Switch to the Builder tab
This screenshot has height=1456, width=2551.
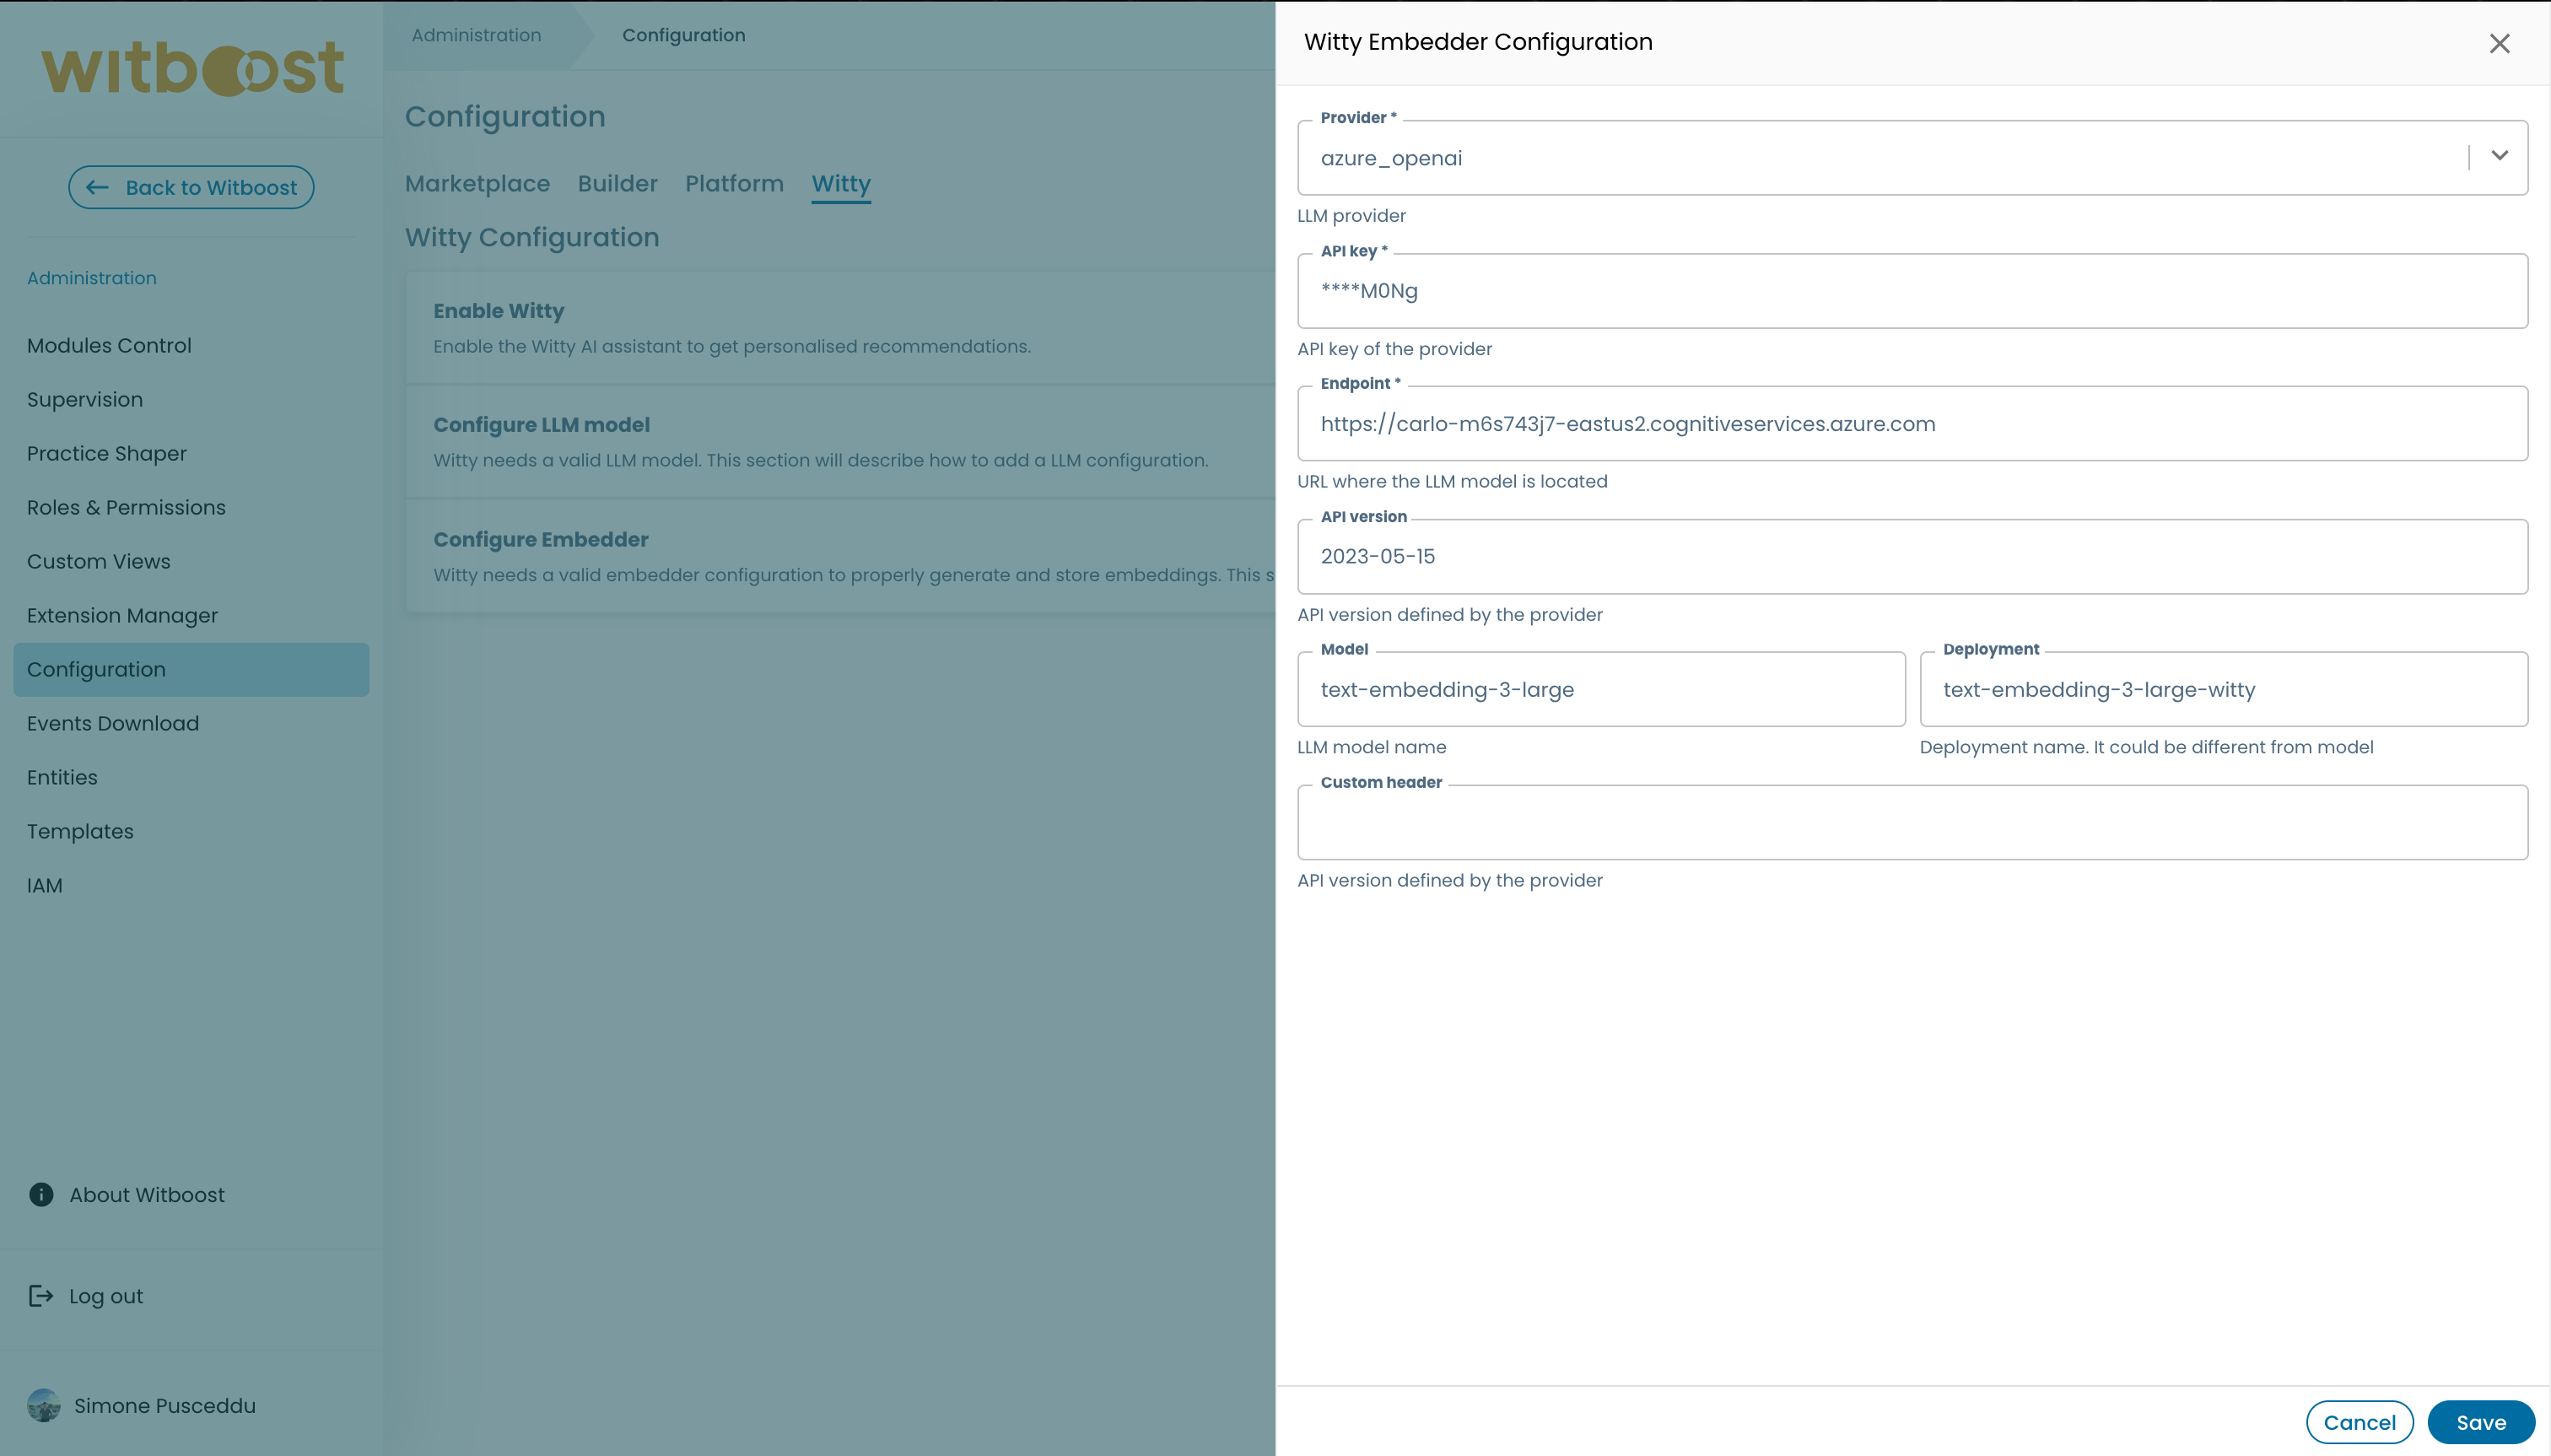tap(617, 184)
